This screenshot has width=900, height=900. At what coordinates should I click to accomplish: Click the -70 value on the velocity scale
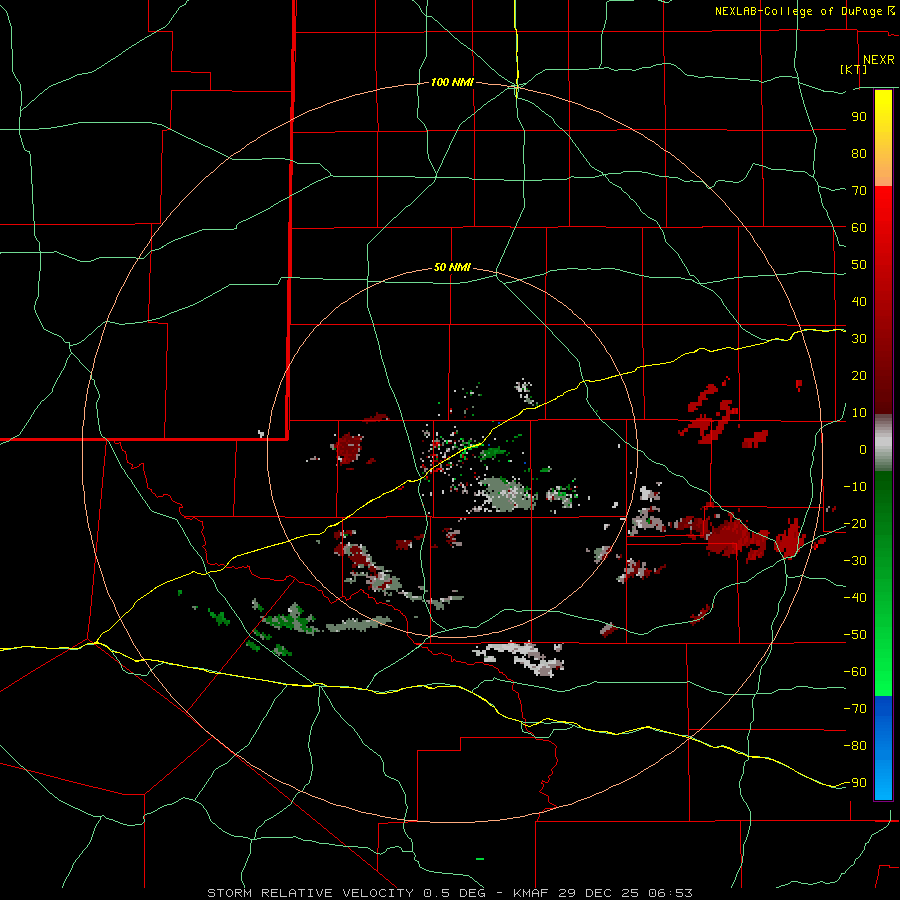coord(855,708)
